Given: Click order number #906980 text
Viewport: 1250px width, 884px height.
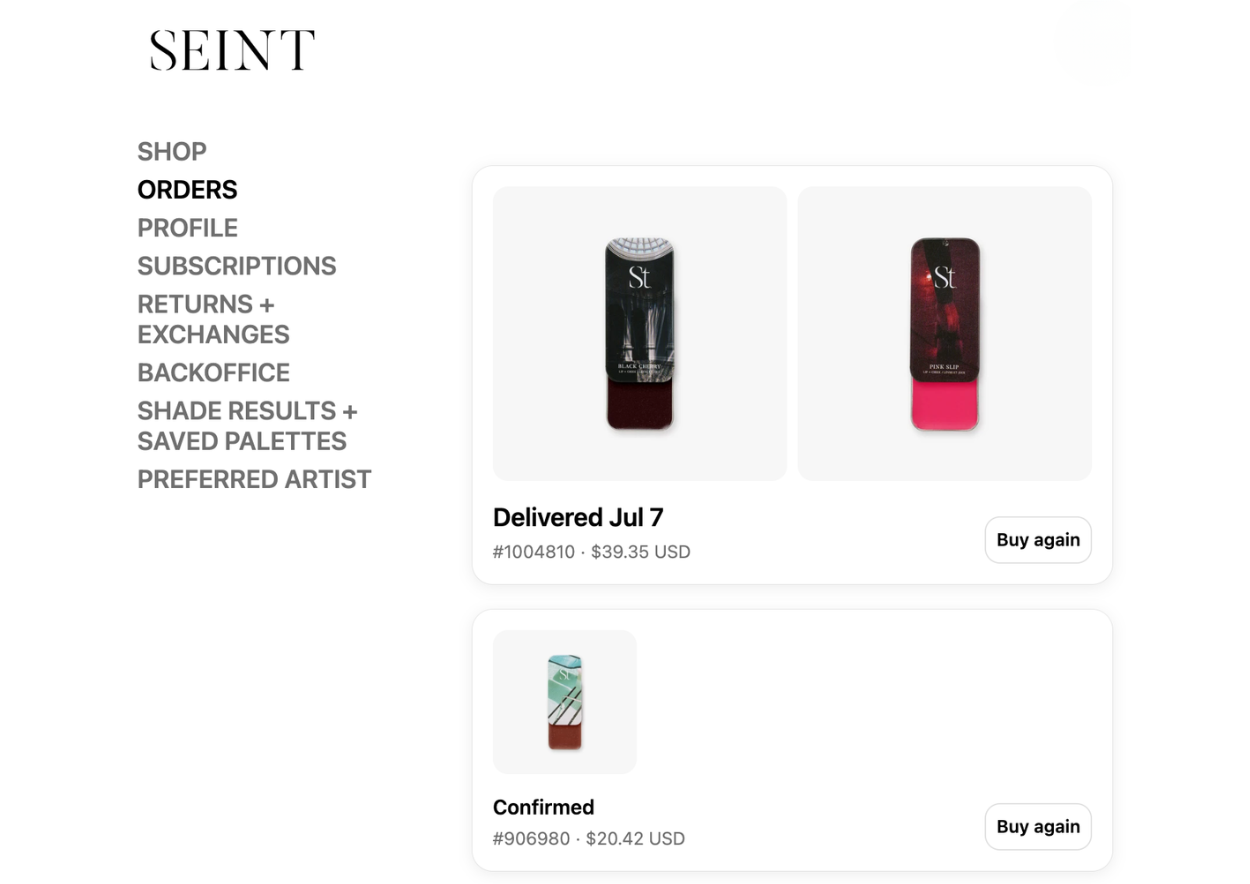Looking at the screenshot, I should [x=531, y=839].
